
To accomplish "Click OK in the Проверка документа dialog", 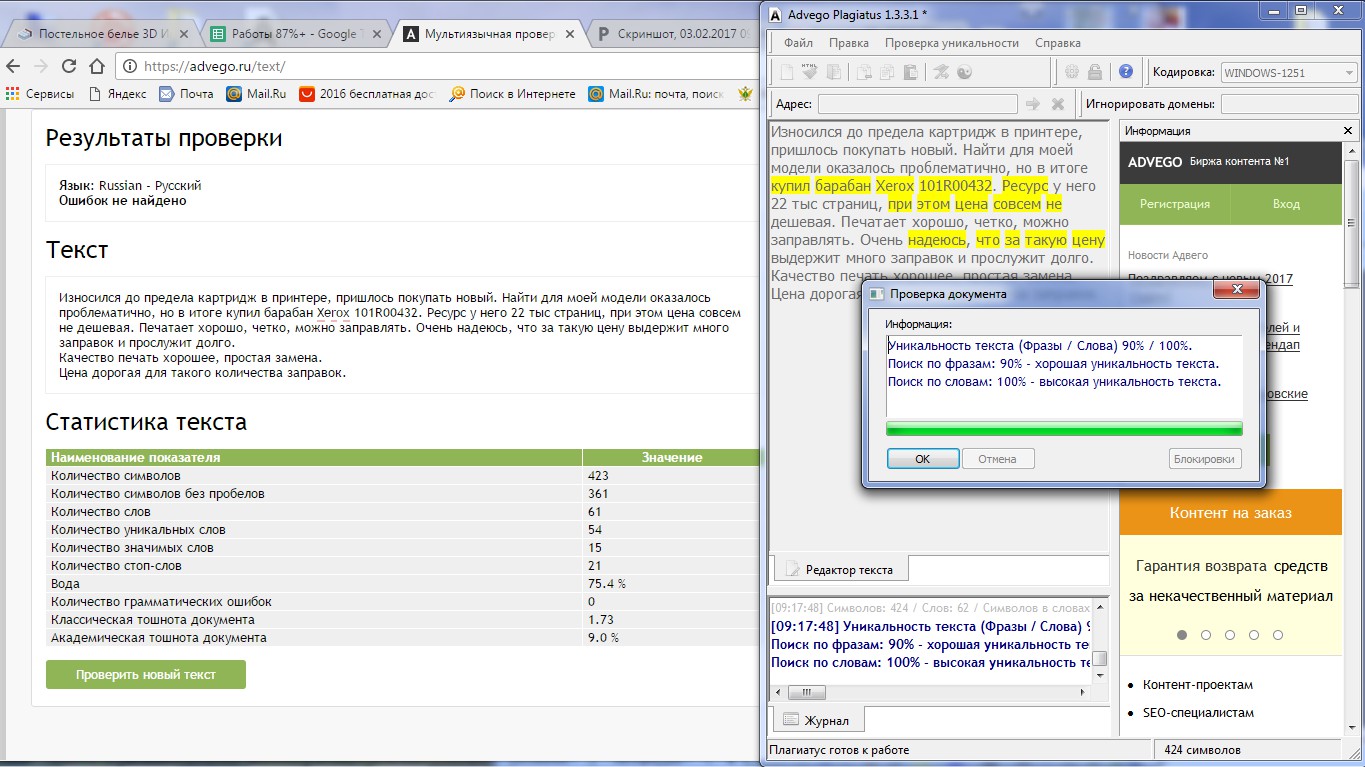I will [922, 459].
